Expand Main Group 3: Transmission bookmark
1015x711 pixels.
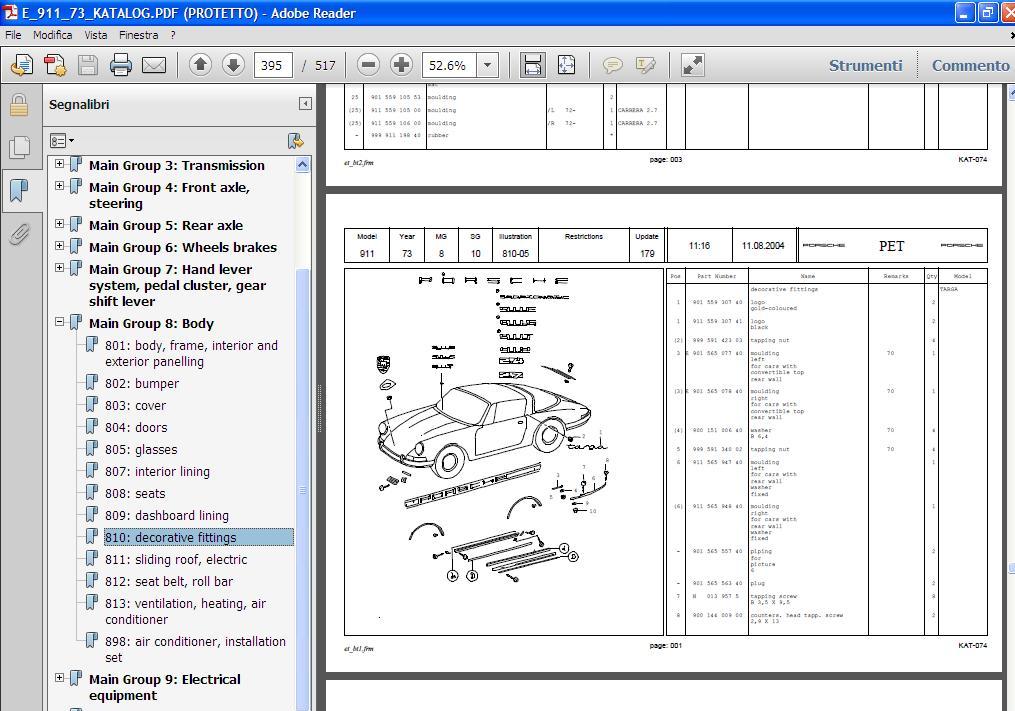click(x=60, y=164)
